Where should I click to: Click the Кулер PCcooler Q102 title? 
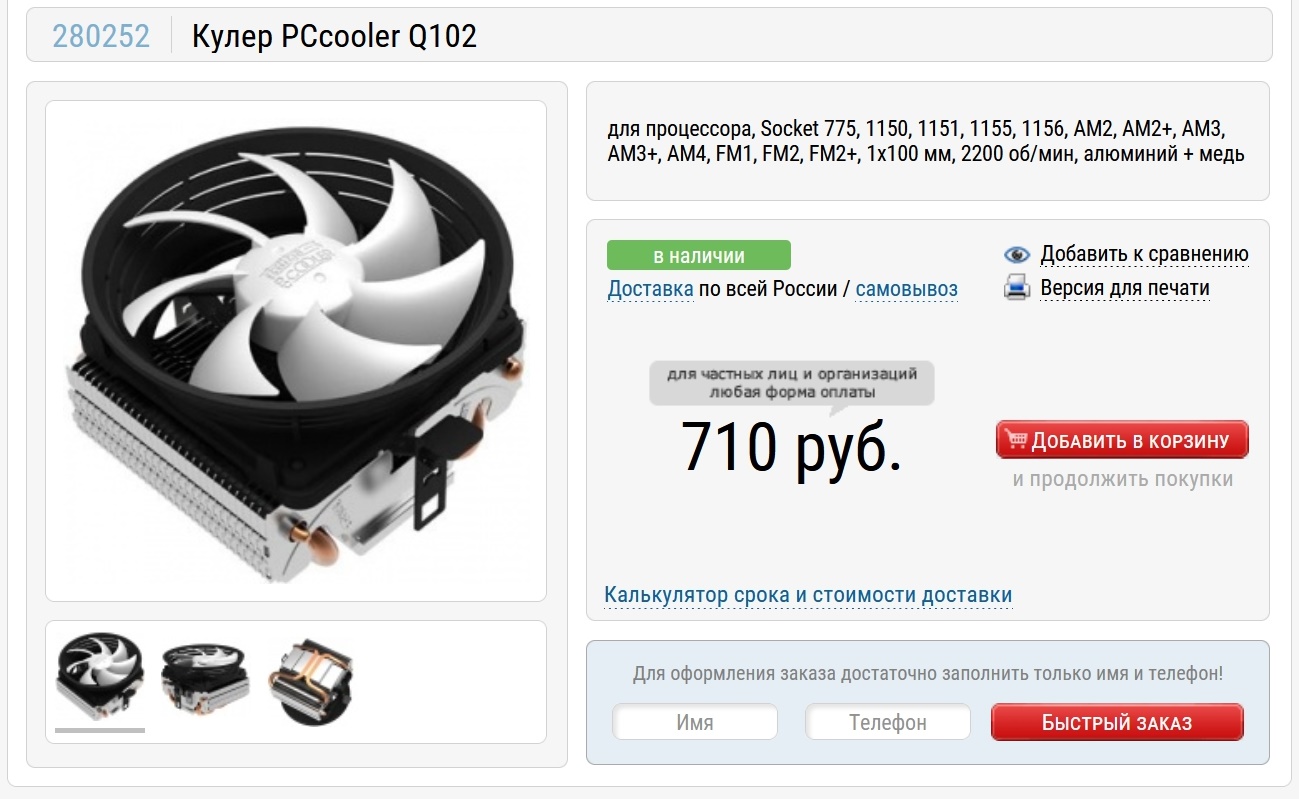(x=334, y=37)
